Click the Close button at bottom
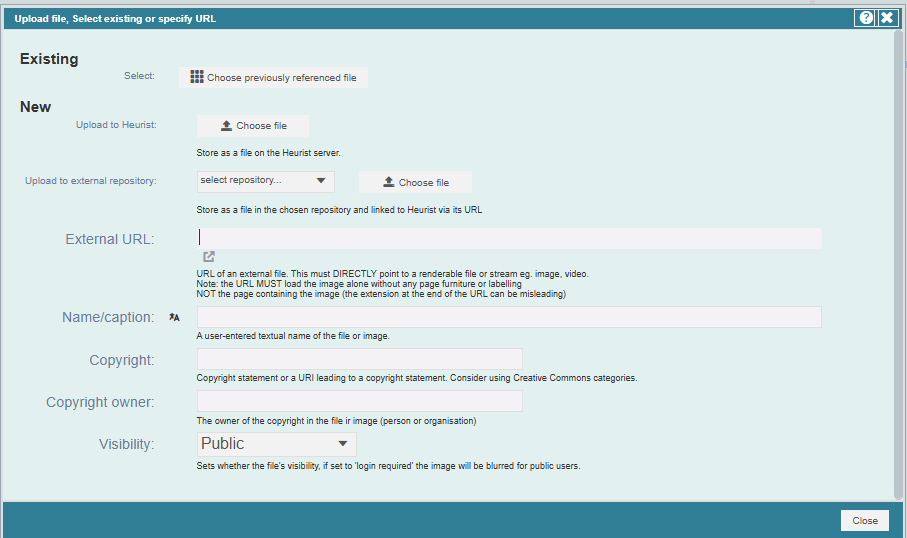The width and height of the screenshot is (907, 538). click(x=865, y=521)
